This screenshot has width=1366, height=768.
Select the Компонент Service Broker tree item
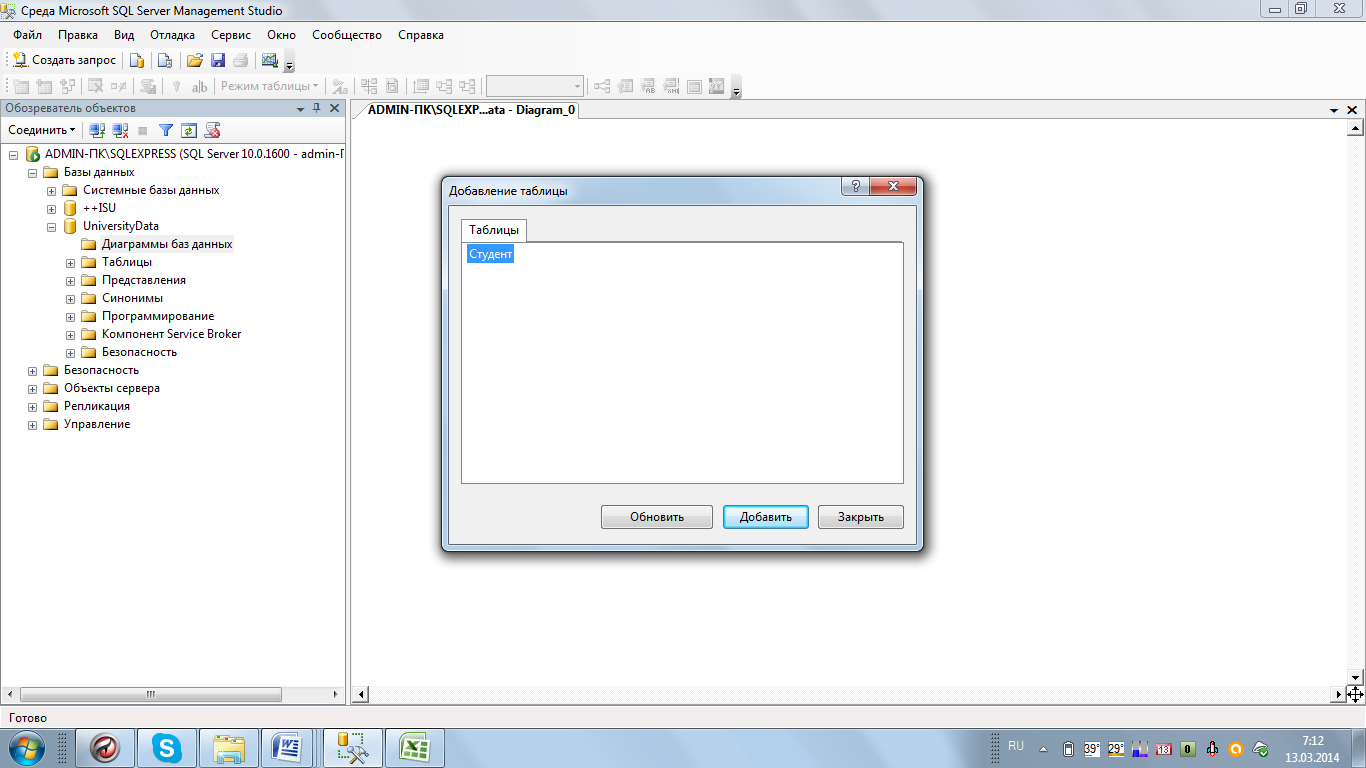(171, 334)
